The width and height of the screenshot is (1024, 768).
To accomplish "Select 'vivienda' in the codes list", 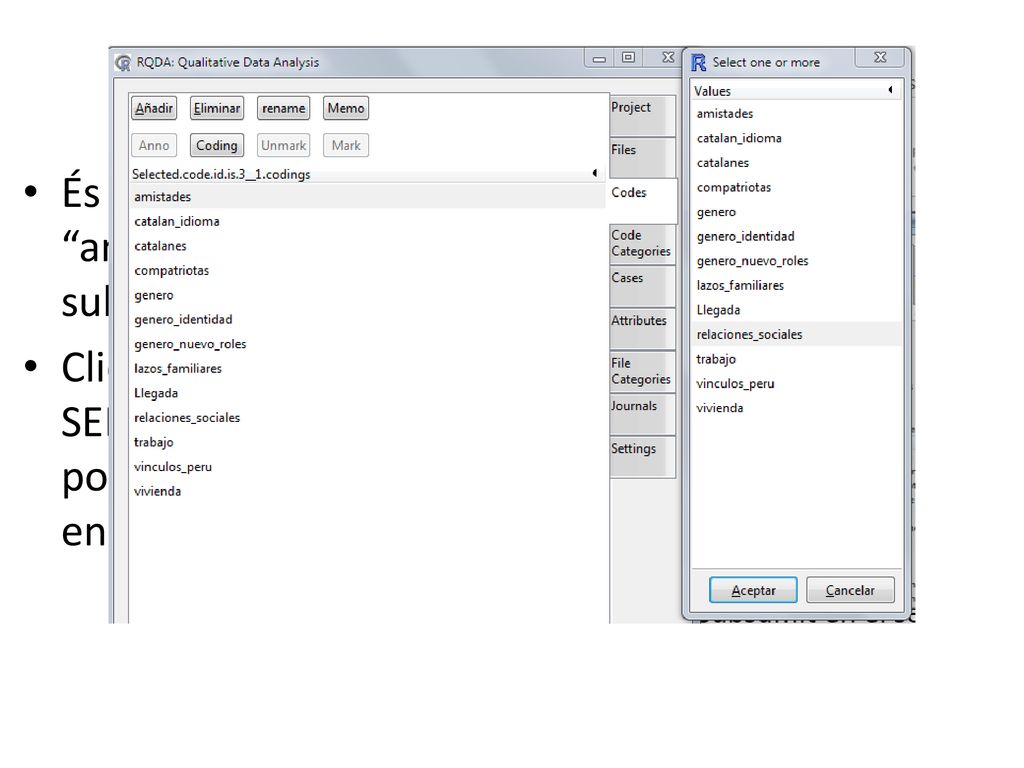I will (368, 491).
